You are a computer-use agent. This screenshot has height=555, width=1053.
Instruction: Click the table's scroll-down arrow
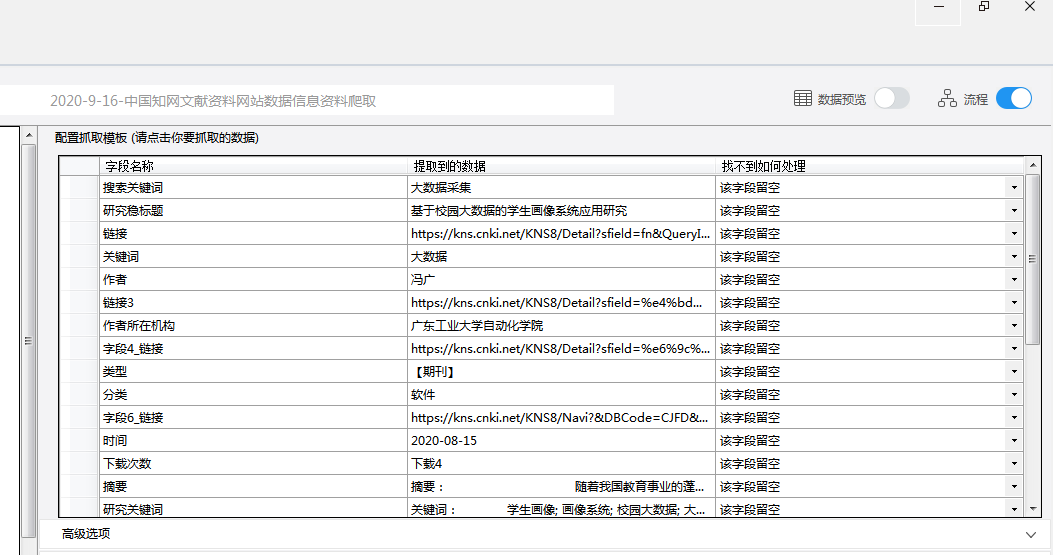(x=1032, y=509)
